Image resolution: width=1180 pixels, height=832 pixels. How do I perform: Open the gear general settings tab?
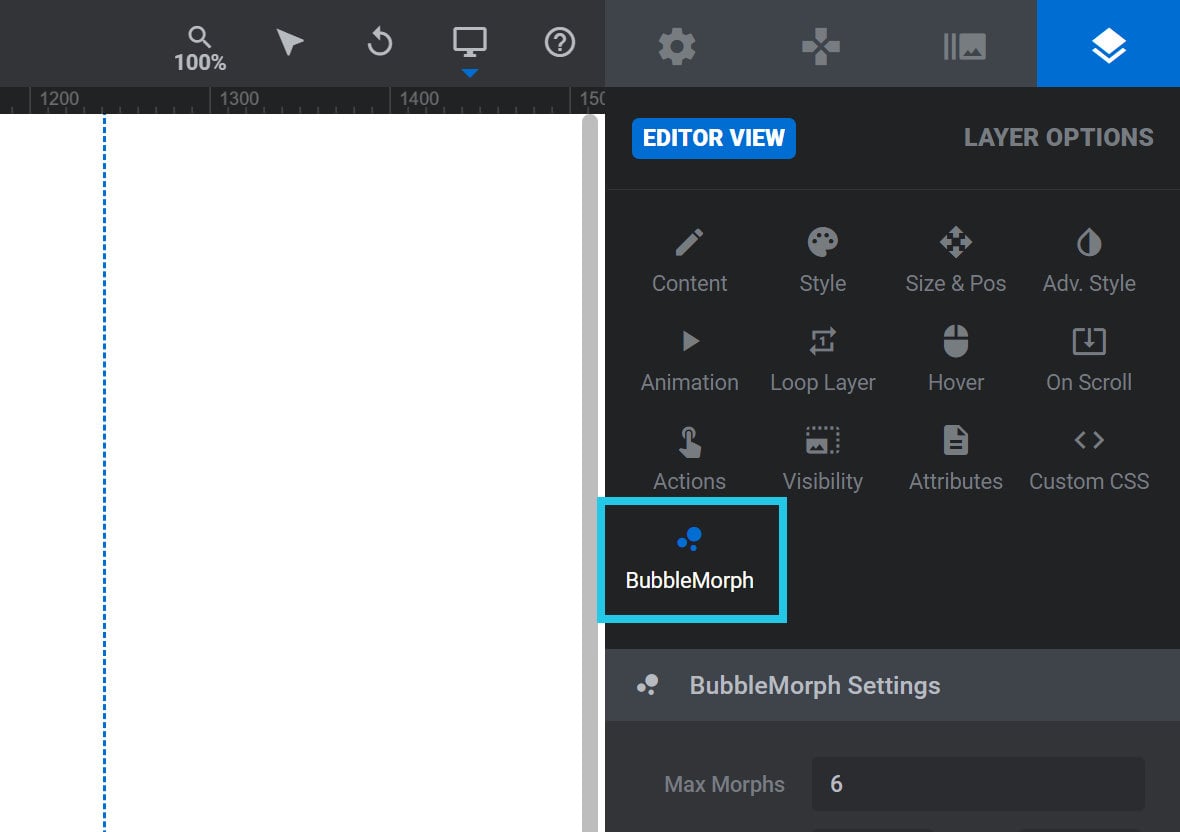(x=677, y=47)
